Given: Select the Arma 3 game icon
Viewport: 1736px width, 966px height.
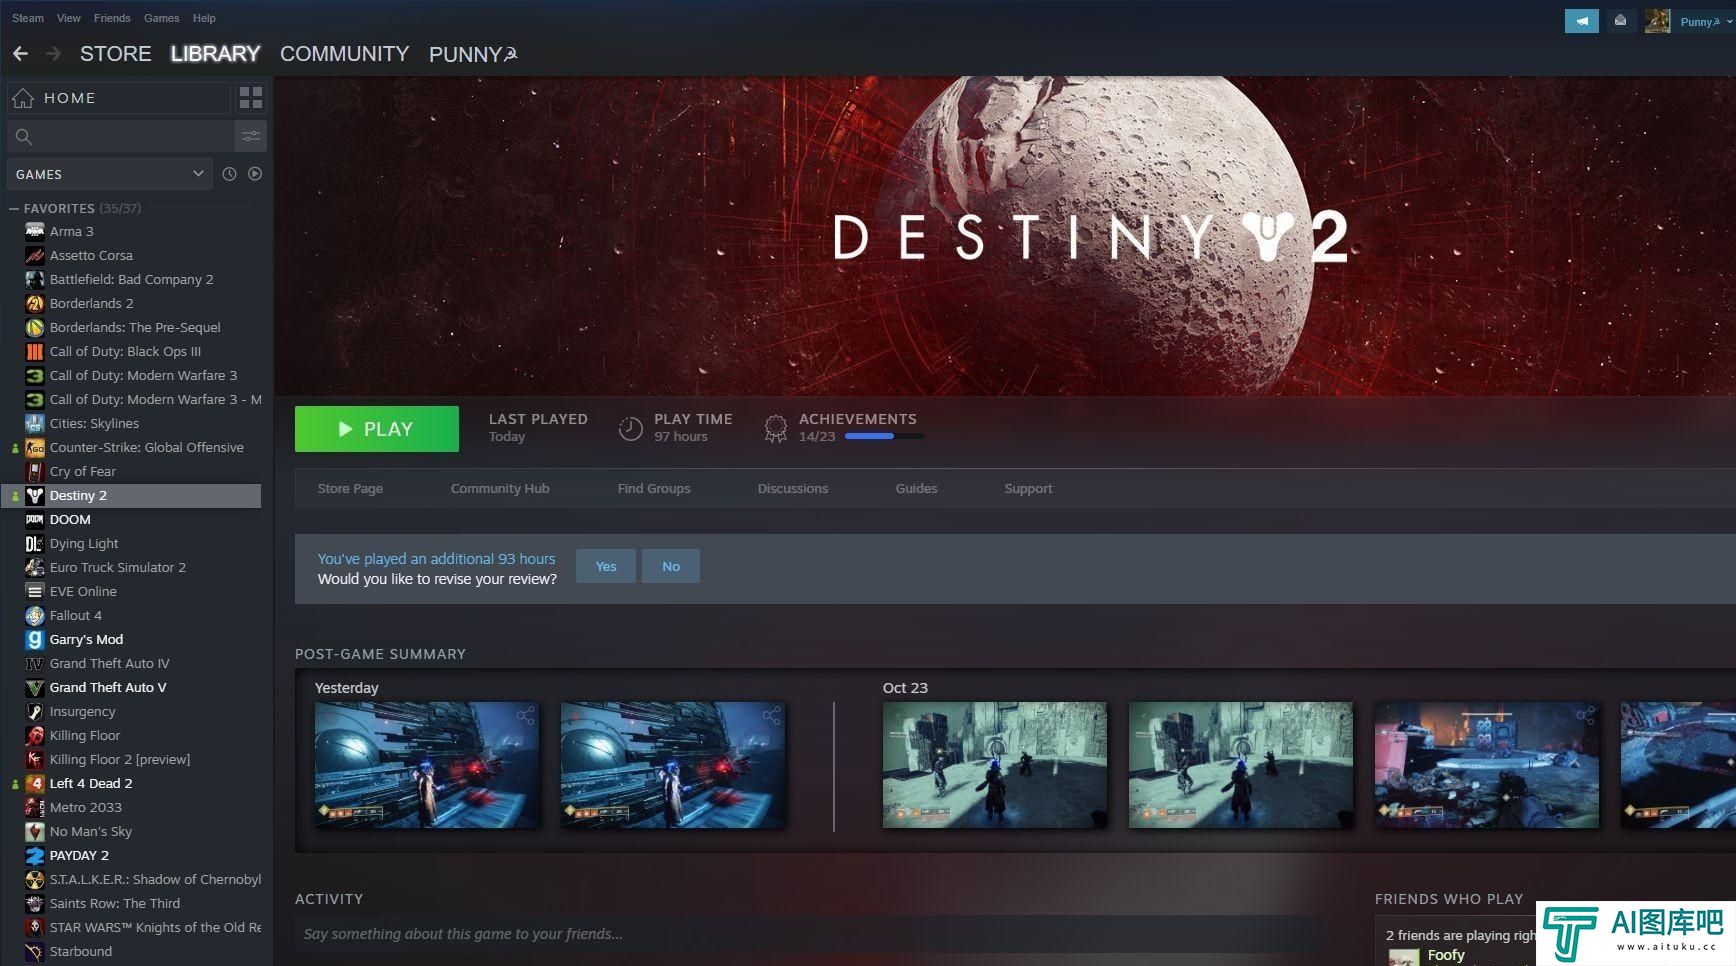Looking at the screenshot, I should point(35,231).
